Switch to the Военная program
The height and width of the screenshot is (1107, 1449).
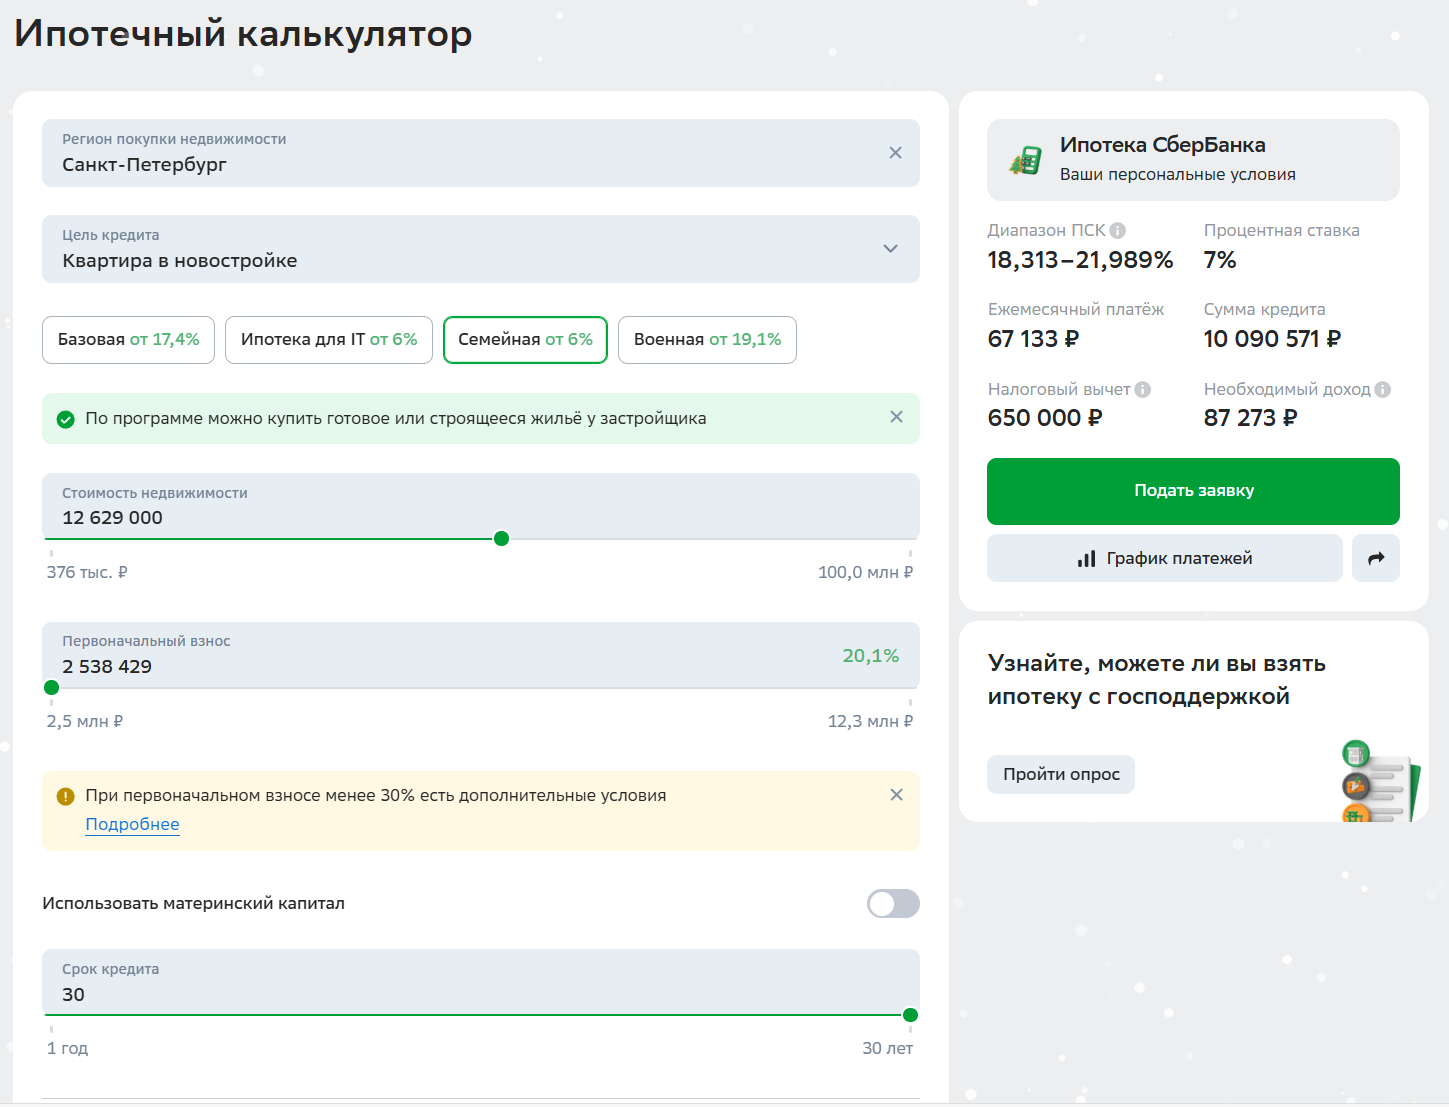tap(707, 340)
